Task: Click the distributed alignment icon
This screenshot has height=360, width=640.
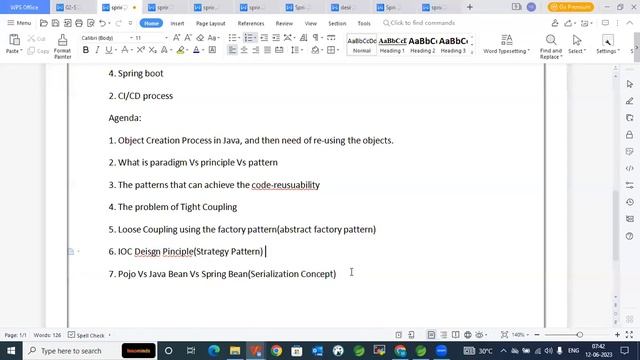Action: 279,50
